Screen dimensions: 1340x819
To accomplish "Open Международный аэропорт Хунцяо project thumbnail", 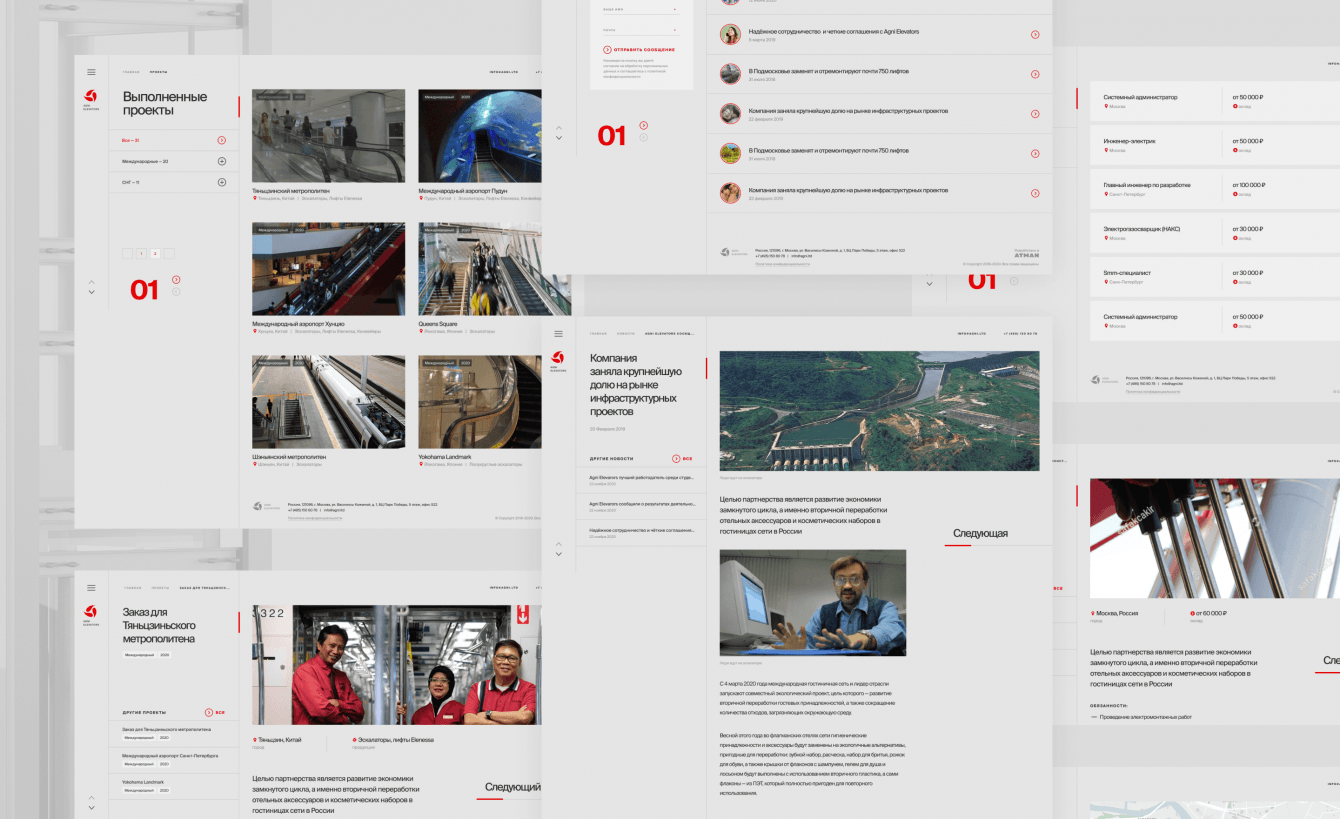I will pos(328,269).
